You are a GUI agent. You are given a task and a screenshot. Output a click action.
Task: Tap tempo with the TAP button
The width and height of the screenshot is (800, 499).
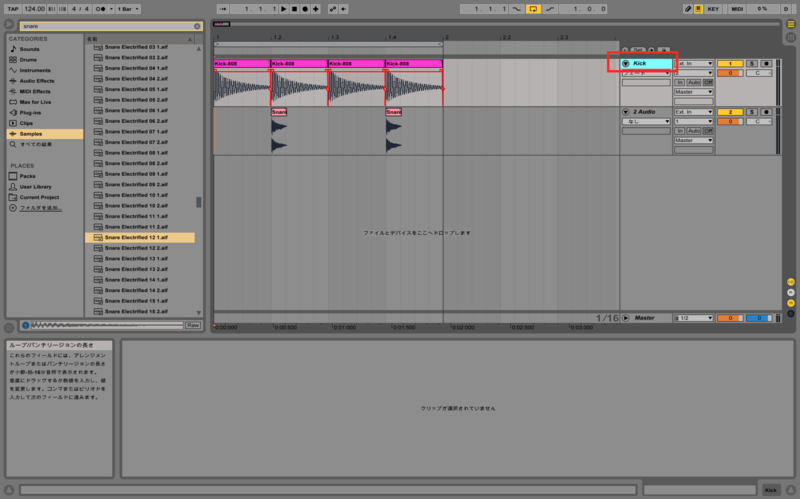13,9
